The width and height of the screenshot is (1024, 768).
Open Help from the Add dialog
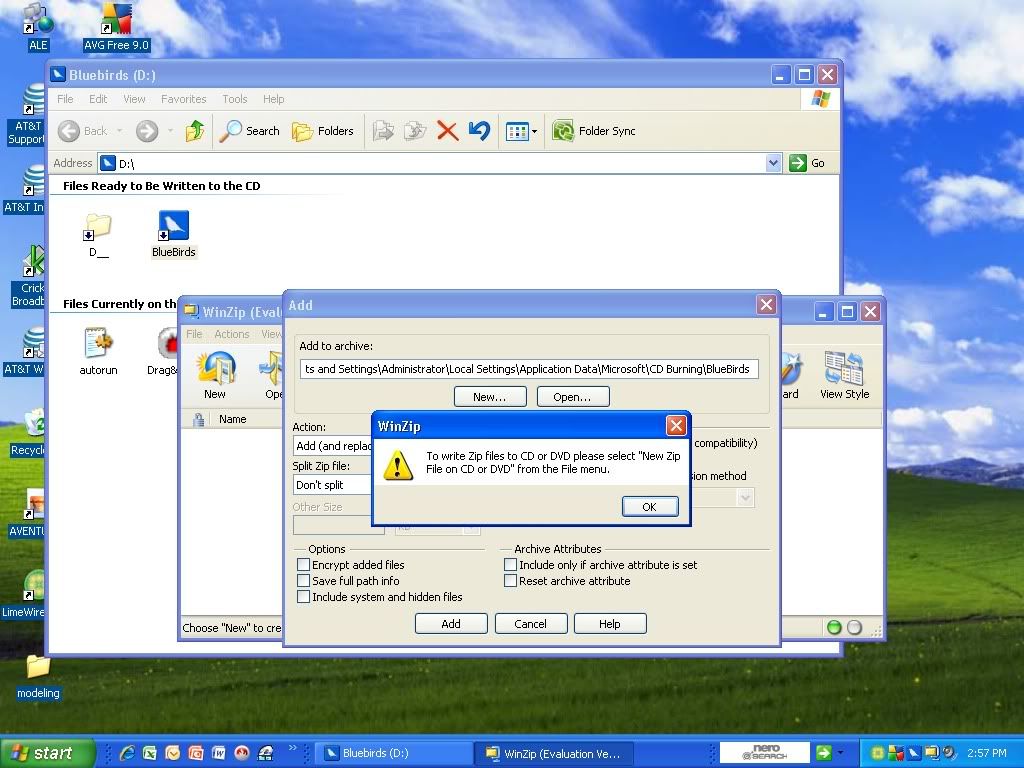[x=610, y=624]
